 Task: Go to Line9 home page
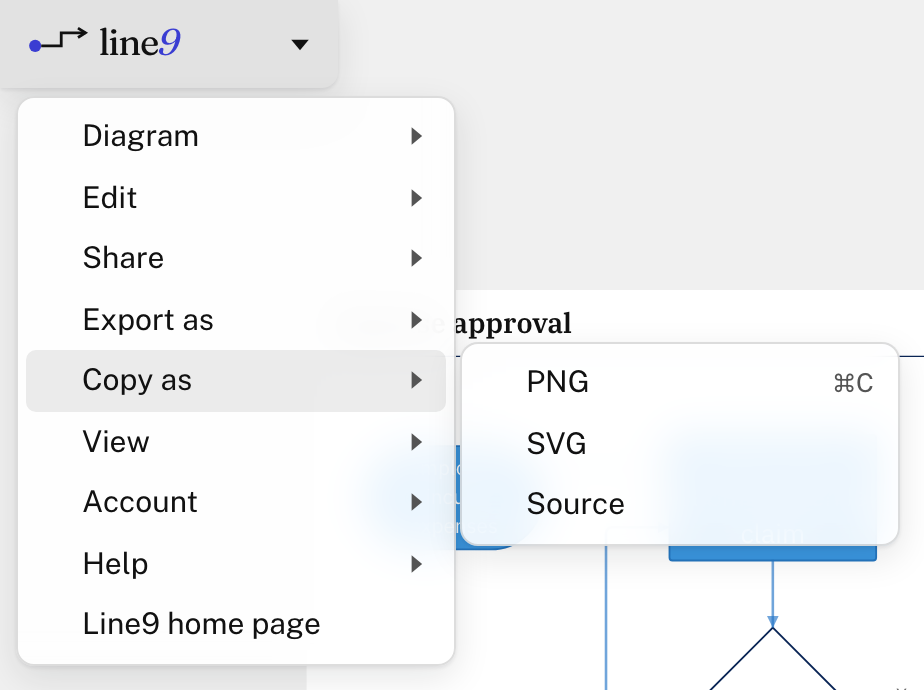coord(236,624)
